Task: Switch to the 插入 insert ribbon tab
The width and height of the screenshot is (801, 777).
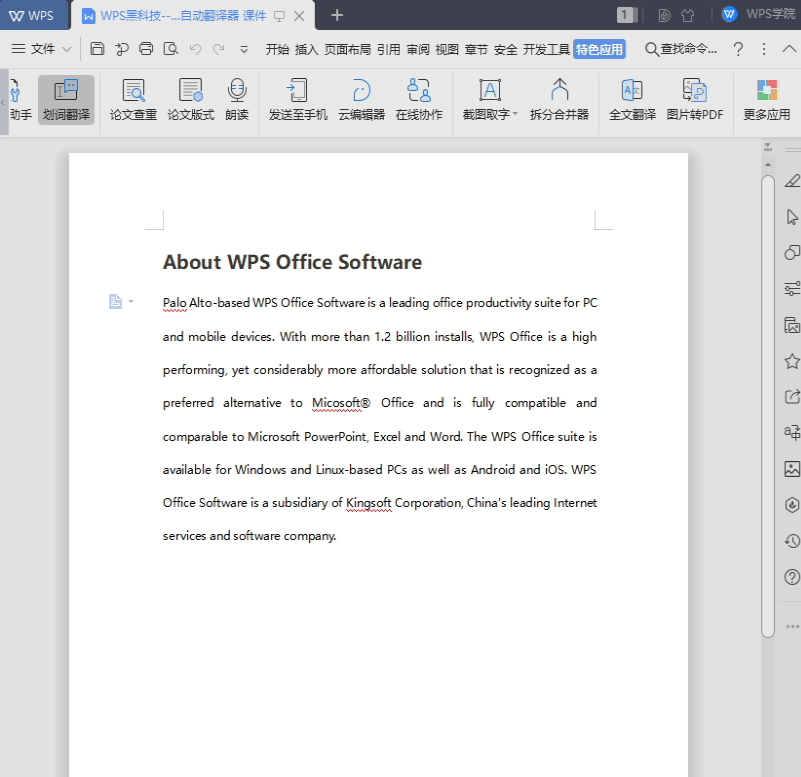Action: click(306, 49)
